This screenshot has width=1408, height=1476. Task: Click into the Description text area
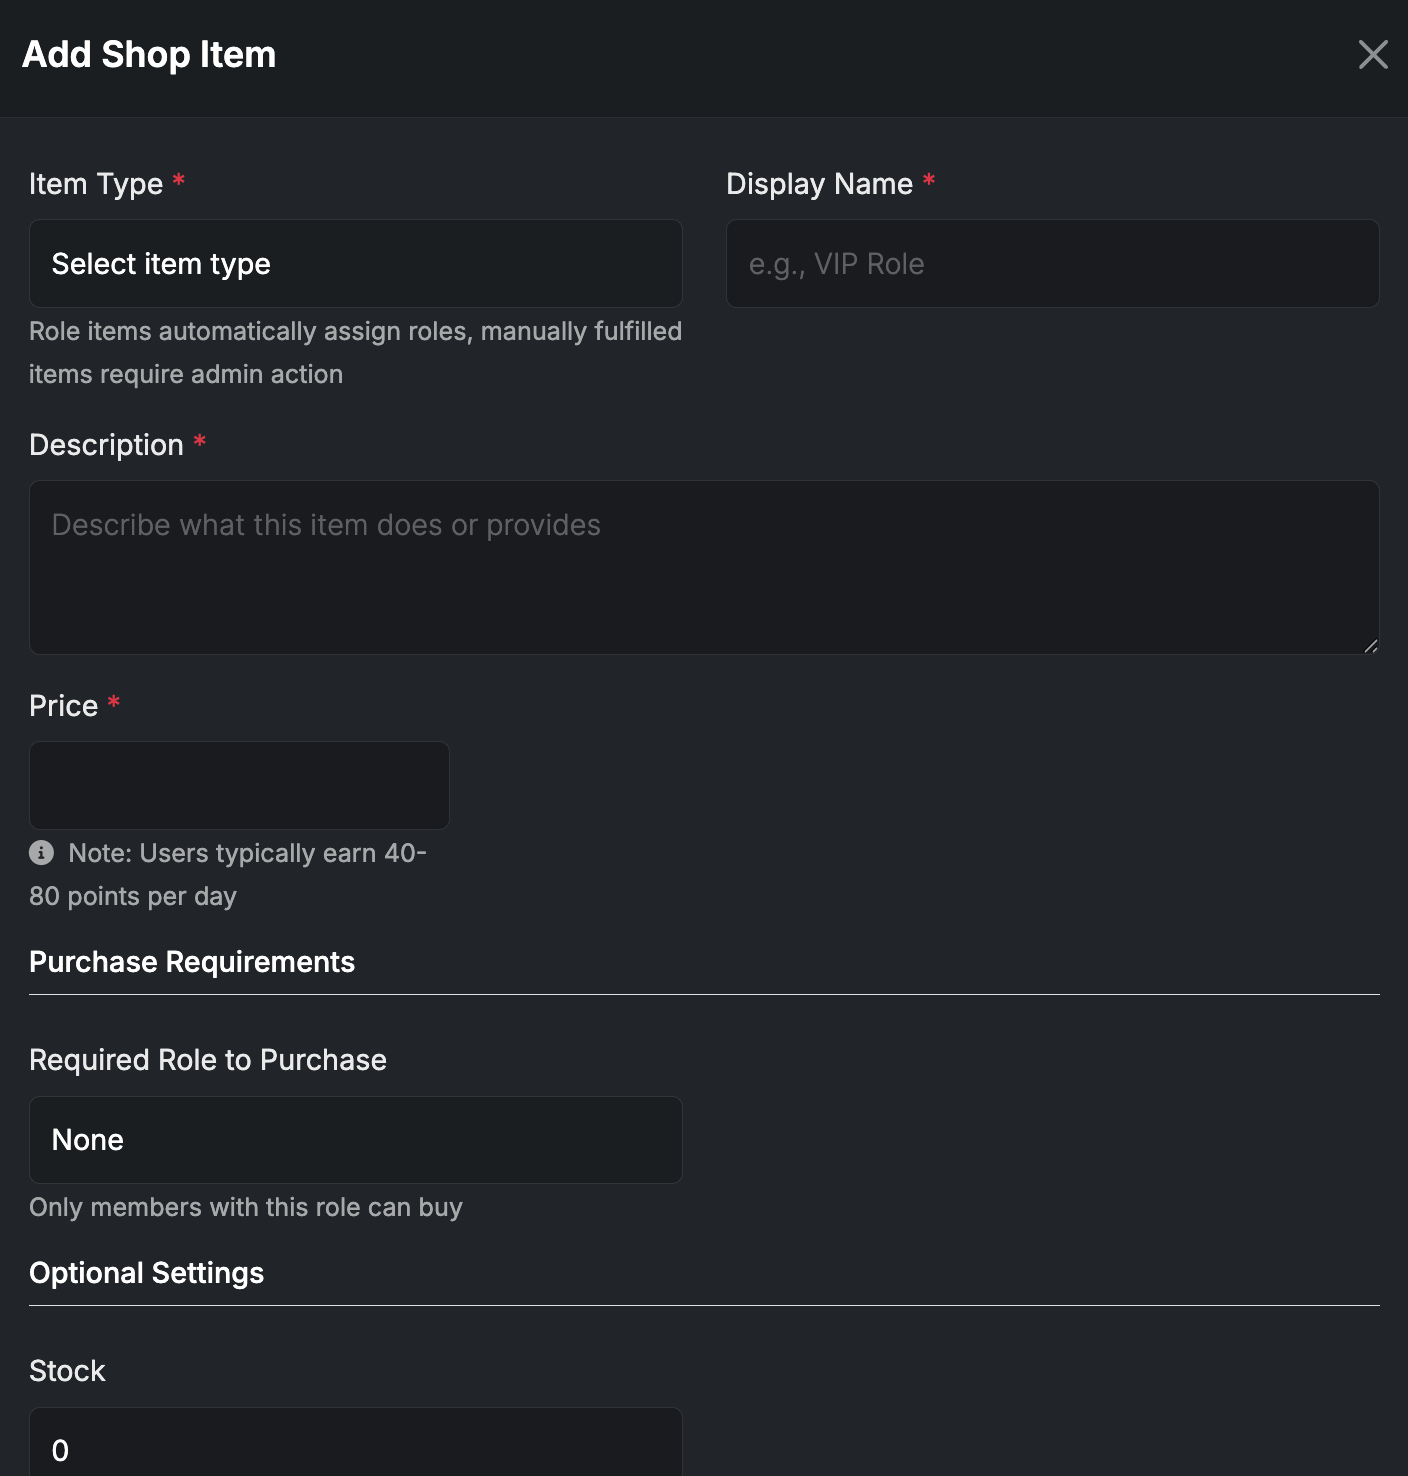click(x=704, y=567)
